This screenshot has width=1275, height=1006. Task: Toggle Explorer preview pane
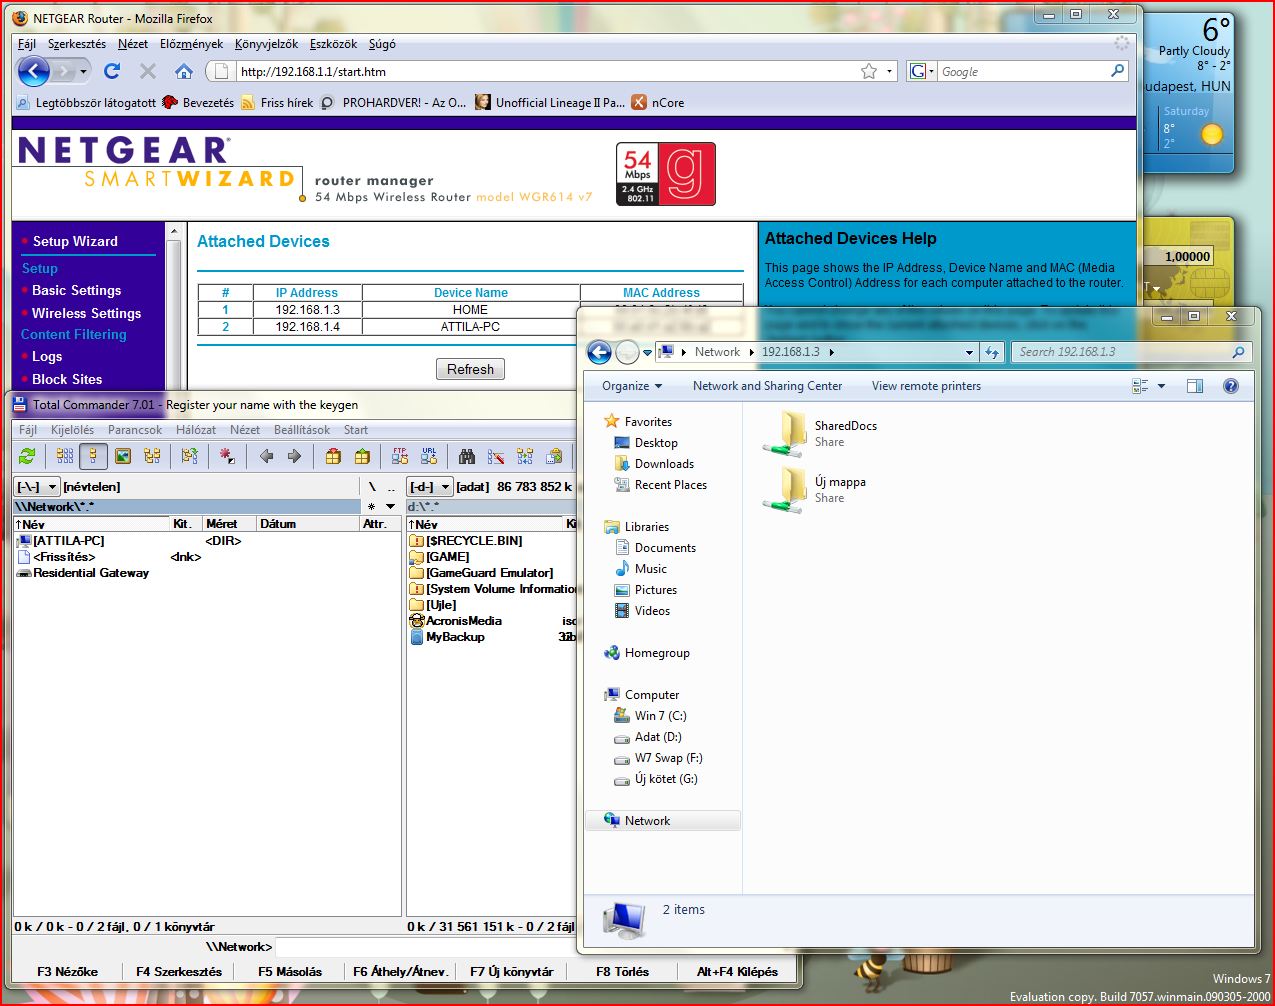1195,386
